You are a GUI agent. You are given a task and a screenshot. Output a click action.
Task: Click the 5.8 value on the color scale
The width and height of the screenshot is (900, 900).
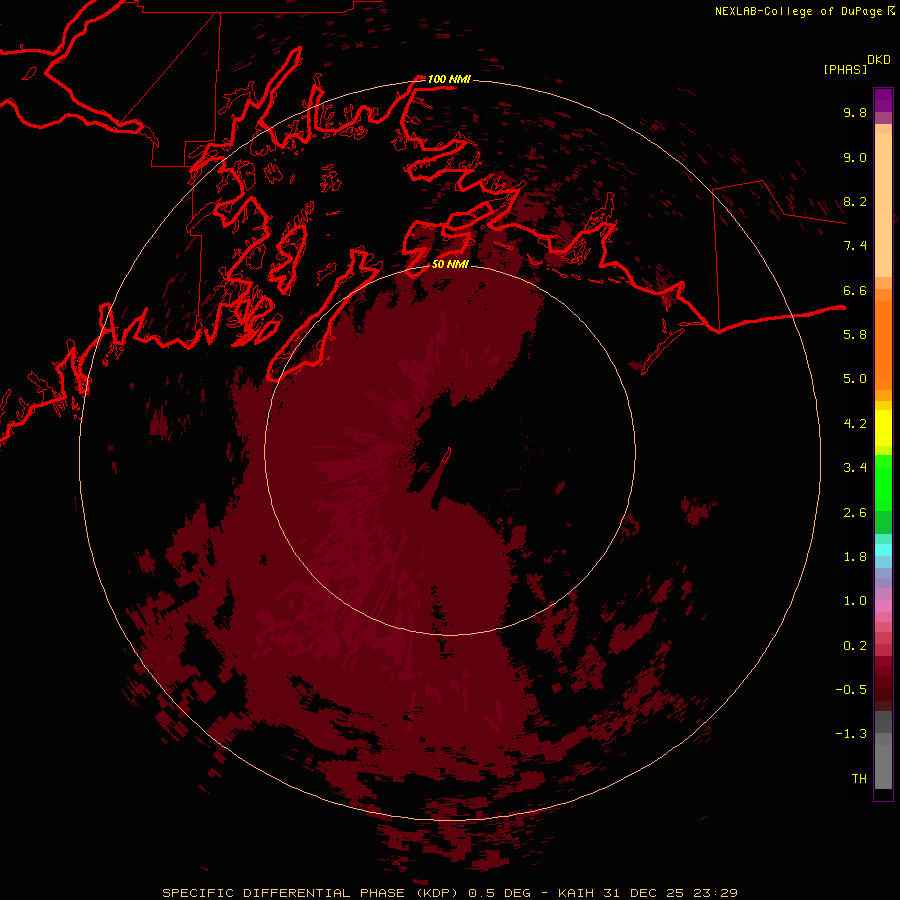pos(855,335)
